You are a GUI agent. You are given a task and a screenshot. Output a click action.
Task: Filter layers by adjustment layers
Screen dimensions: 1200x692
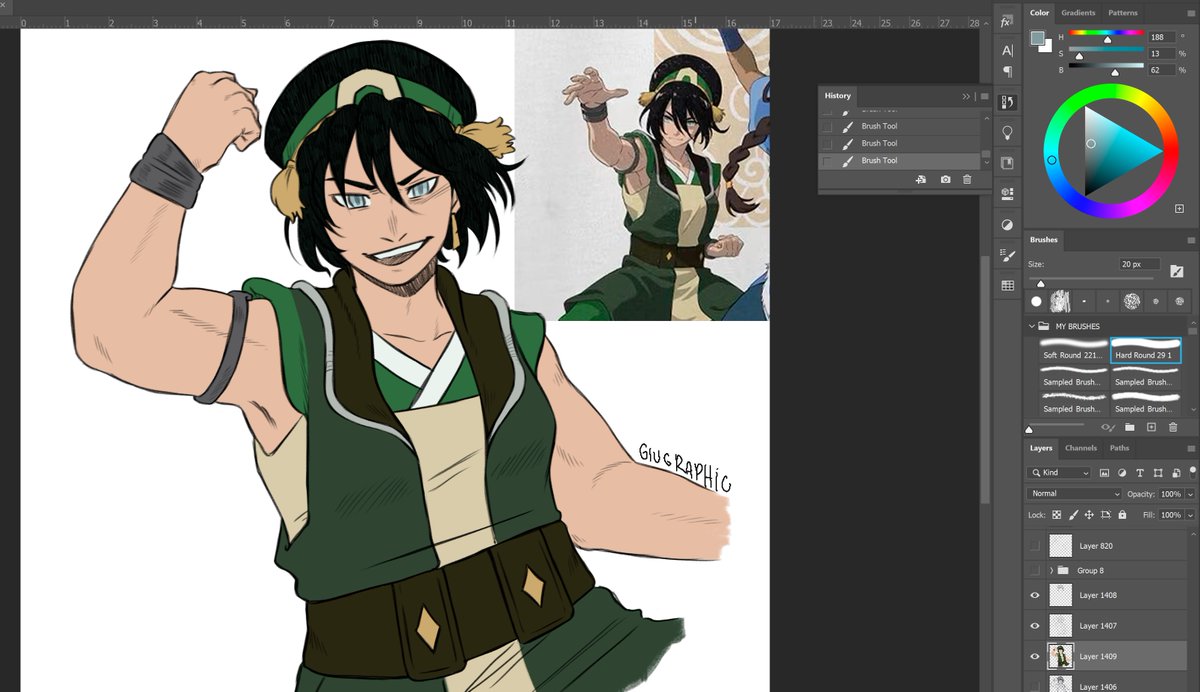1122,472
